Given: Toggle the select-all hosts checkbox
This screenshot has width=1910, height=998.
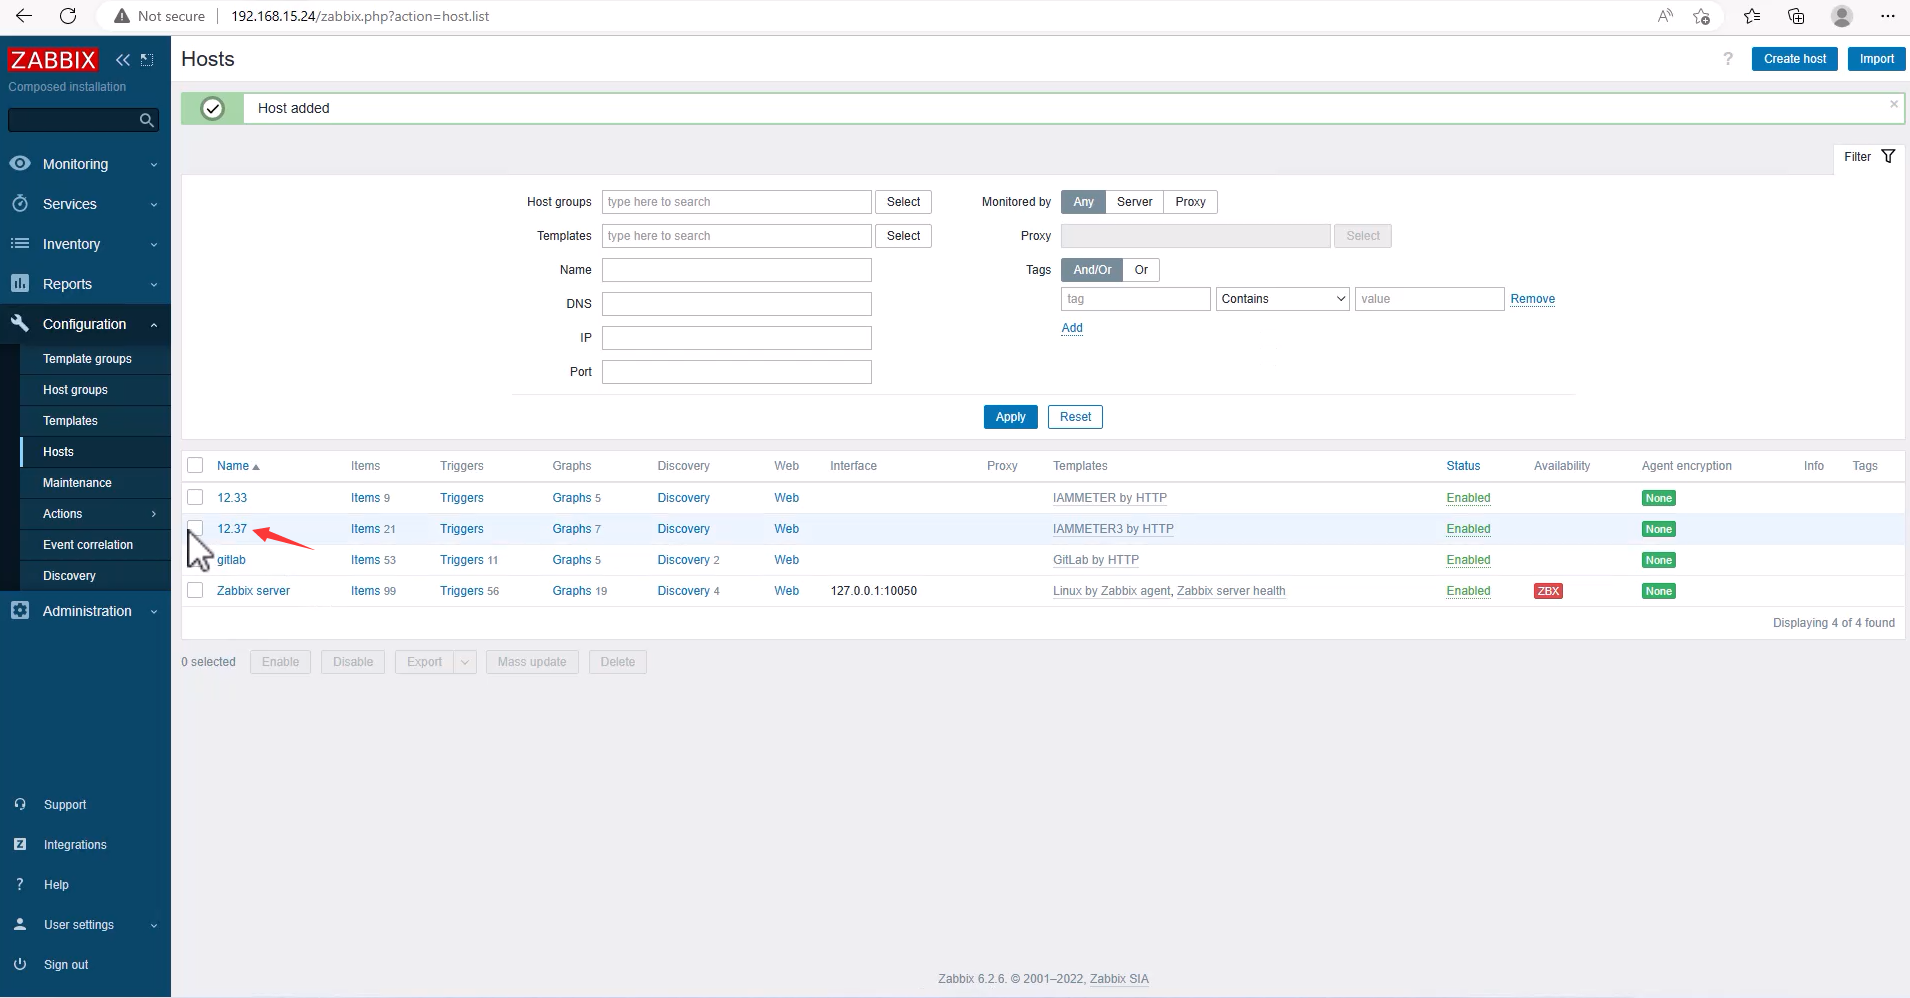Looking at the screenshot, I should 195,465.
